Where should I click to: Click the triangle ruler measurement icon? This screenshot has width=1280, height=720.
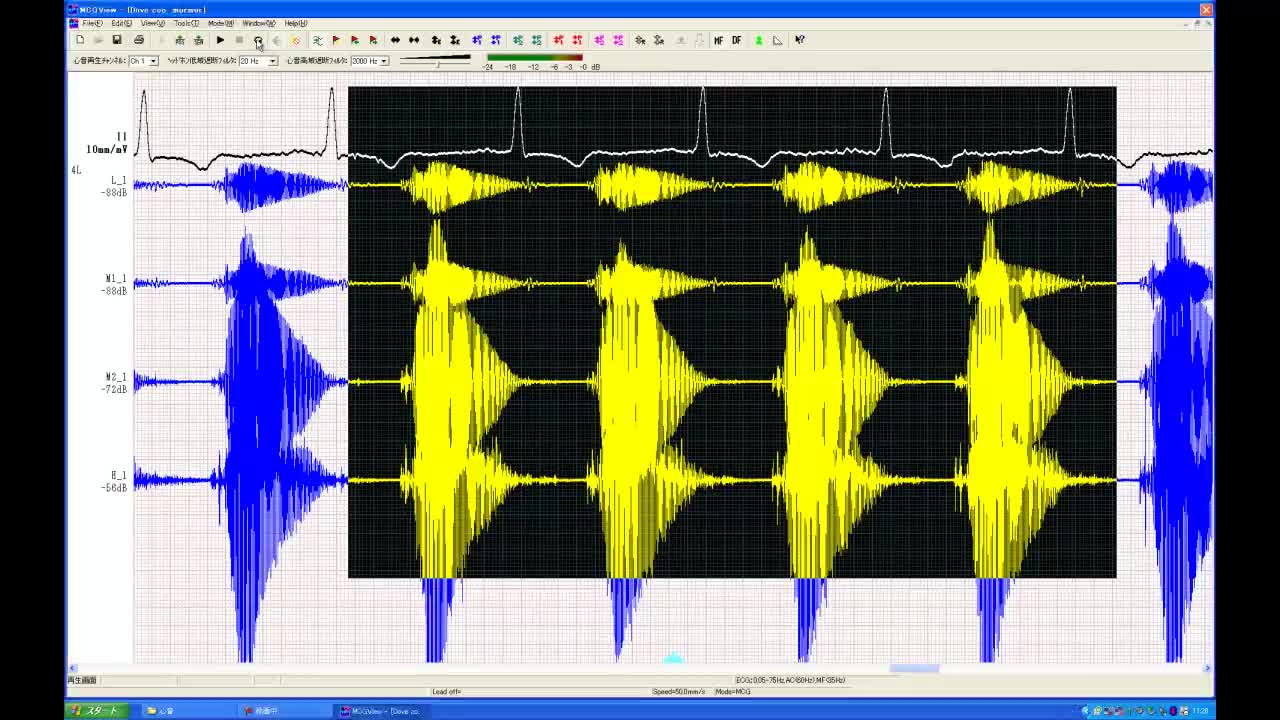(x=778, y=40)
